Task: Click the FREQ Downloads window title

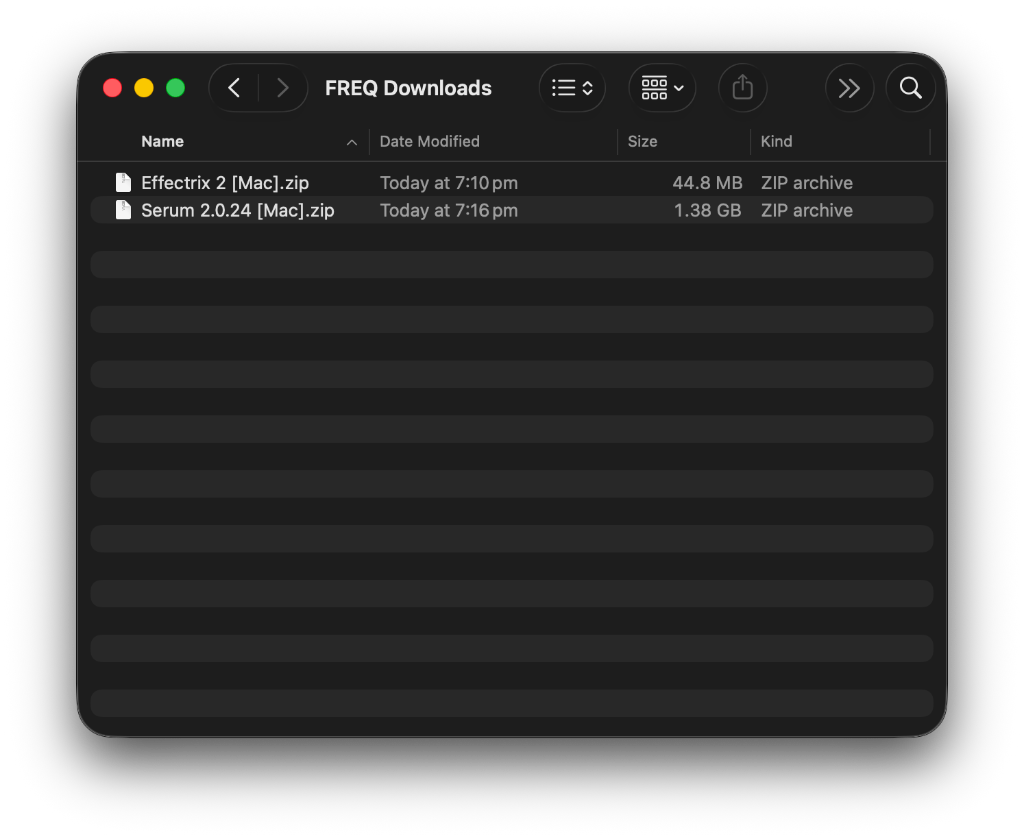Action: (x=408, y=88)
